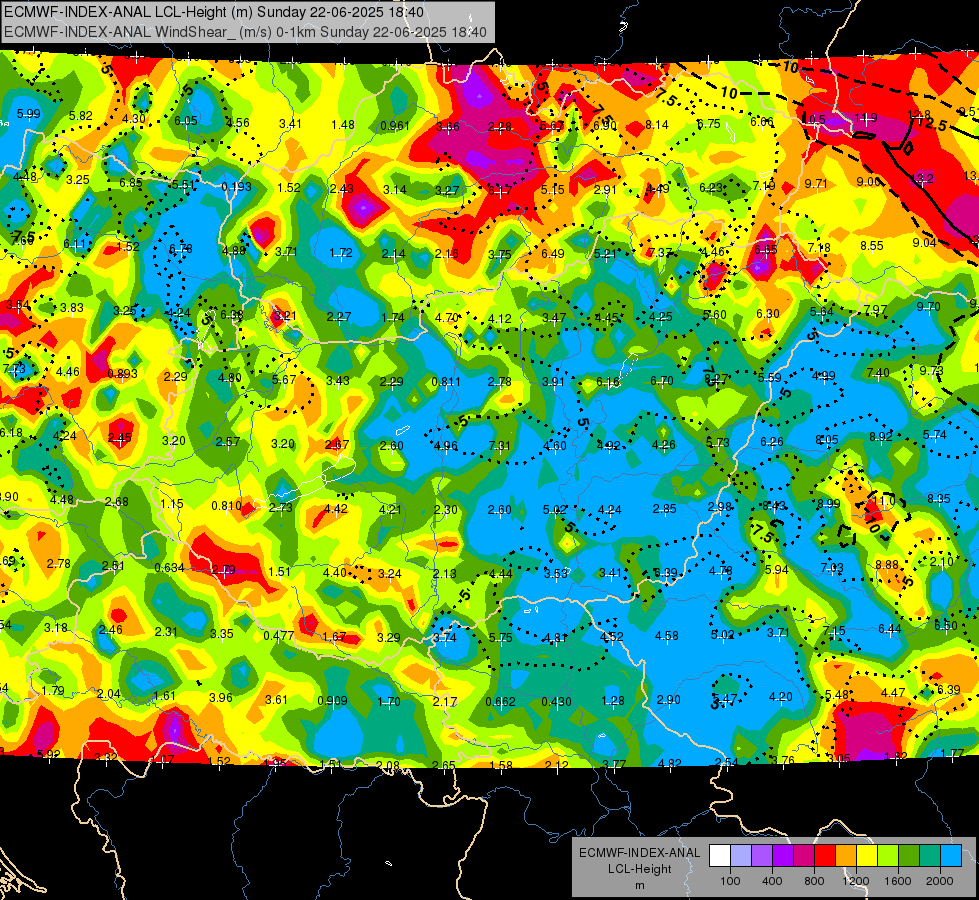The height and width of the screenshot is (900, 979).
Task: Click the wind shear value 0.811
Action: (446, 382)
